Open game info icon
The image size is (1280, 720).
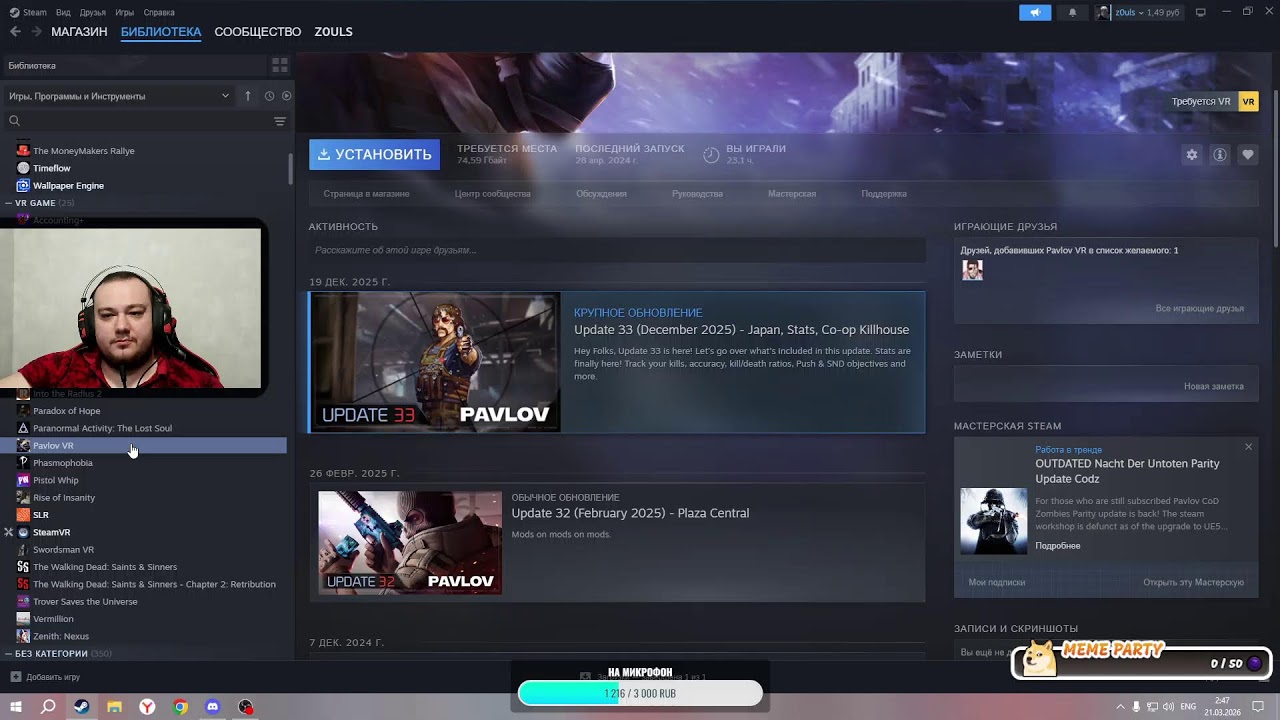tap(1219, 155)
